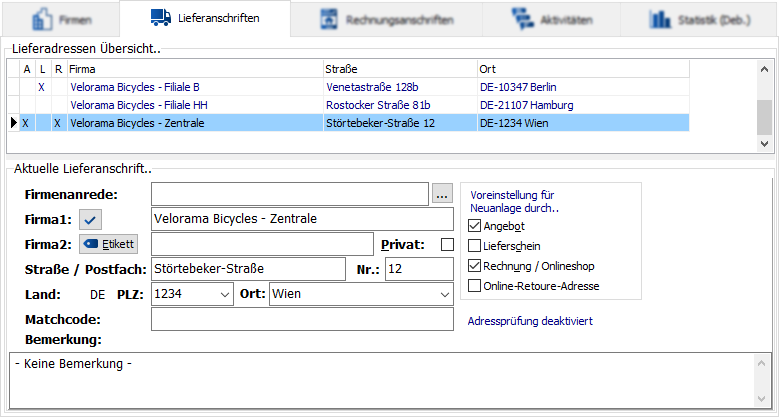The height and width of the screenshot is (417, 779).
Task: Click the Bemerkung text area
Action: [x=382, y=380]
